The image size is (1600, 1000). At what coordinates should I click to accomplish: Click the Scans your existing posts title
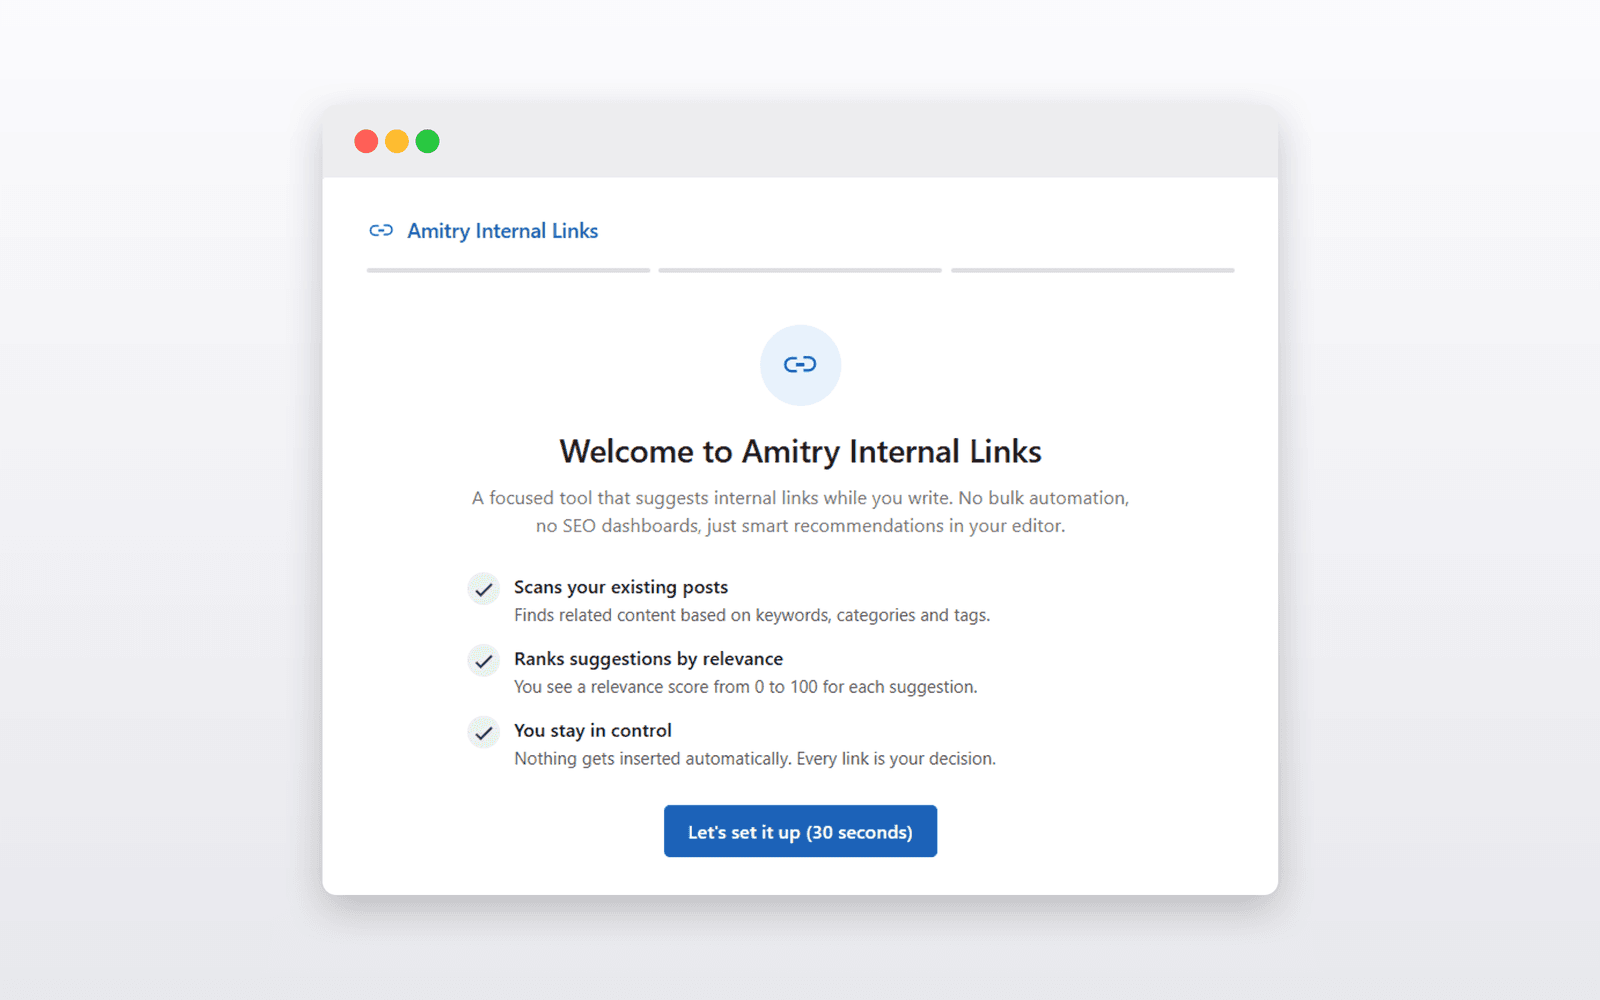tap(621, 587)
